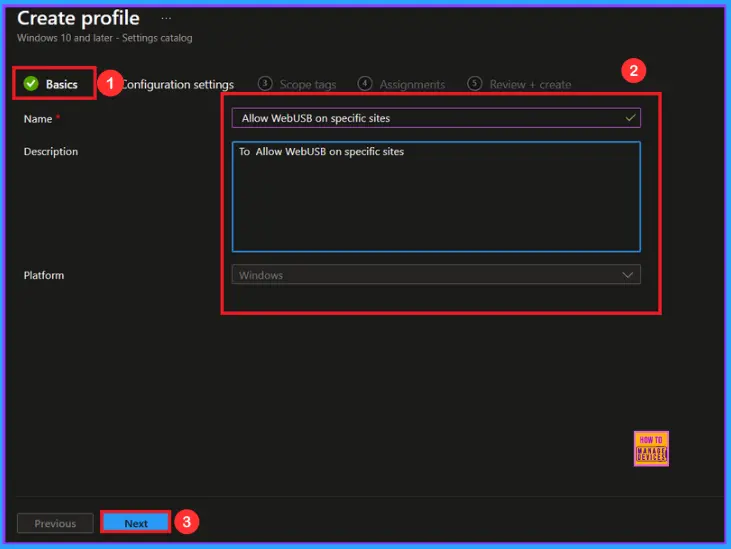Open the Review + create step

click(530, 84)
